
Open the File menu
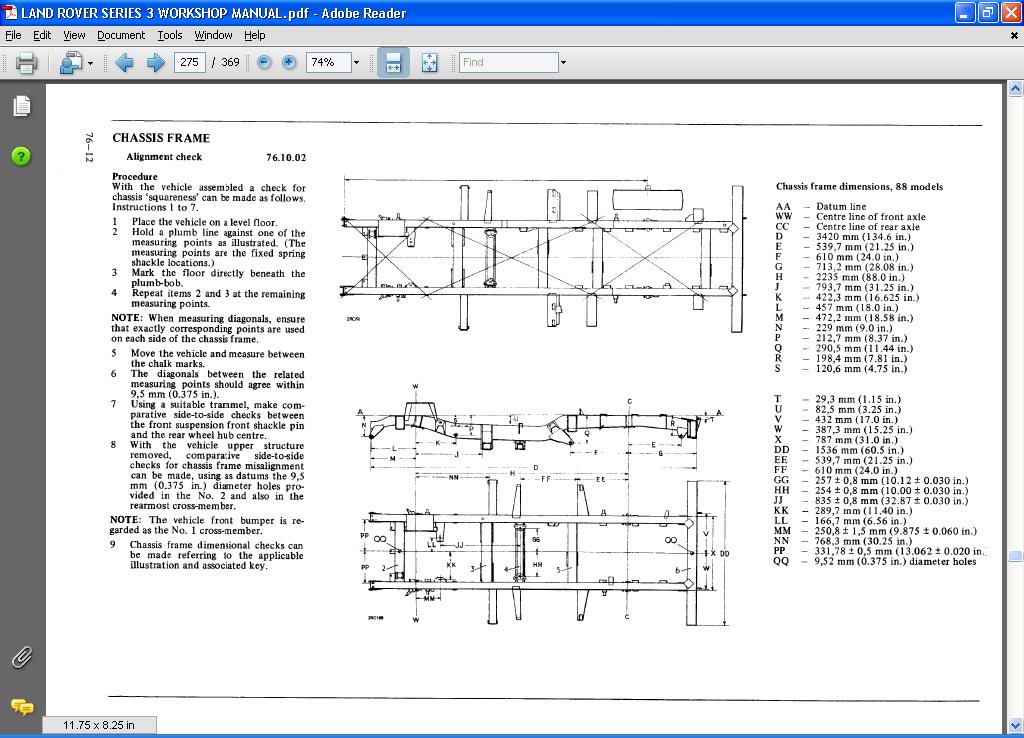click(x=13, y=35)
